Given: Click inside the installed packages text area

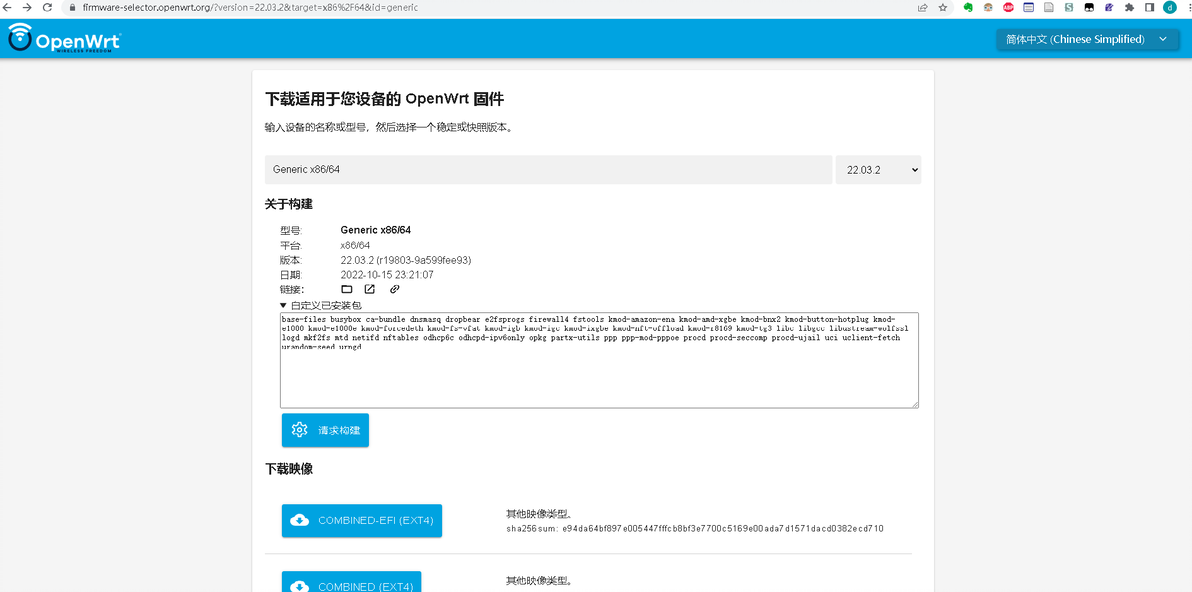Looking at the screenshot, I should point(599,360).
